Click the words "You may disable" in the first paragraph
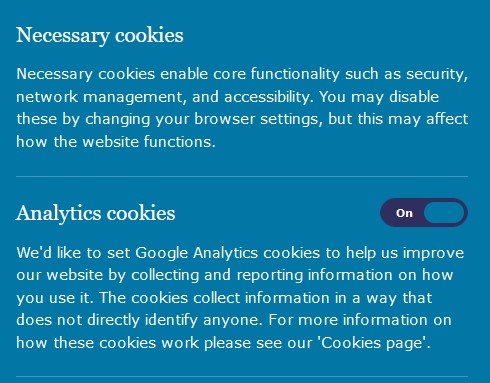Viewport: 490px width, 383px height. coord(379,97)
